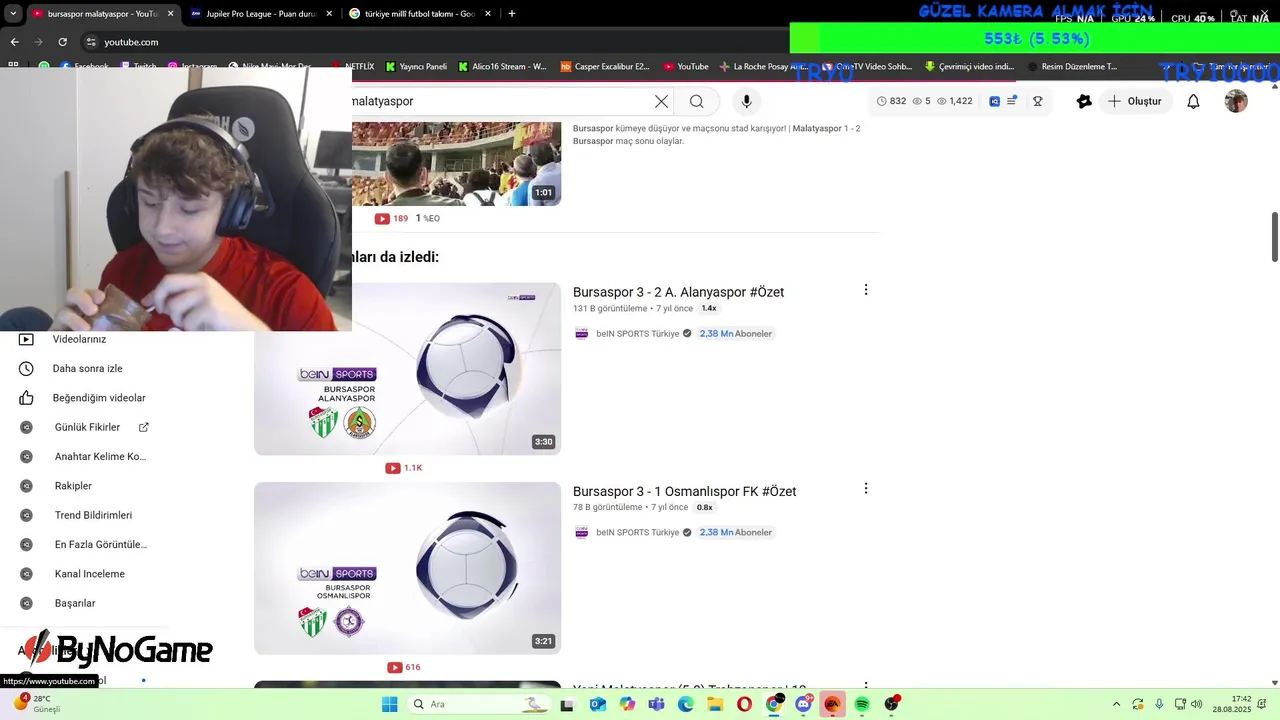Click the 1.1K vidIQ score under Alanyaspor video
The height and width of the screenshot is (720, 1280).
click(x=404, y=468)
